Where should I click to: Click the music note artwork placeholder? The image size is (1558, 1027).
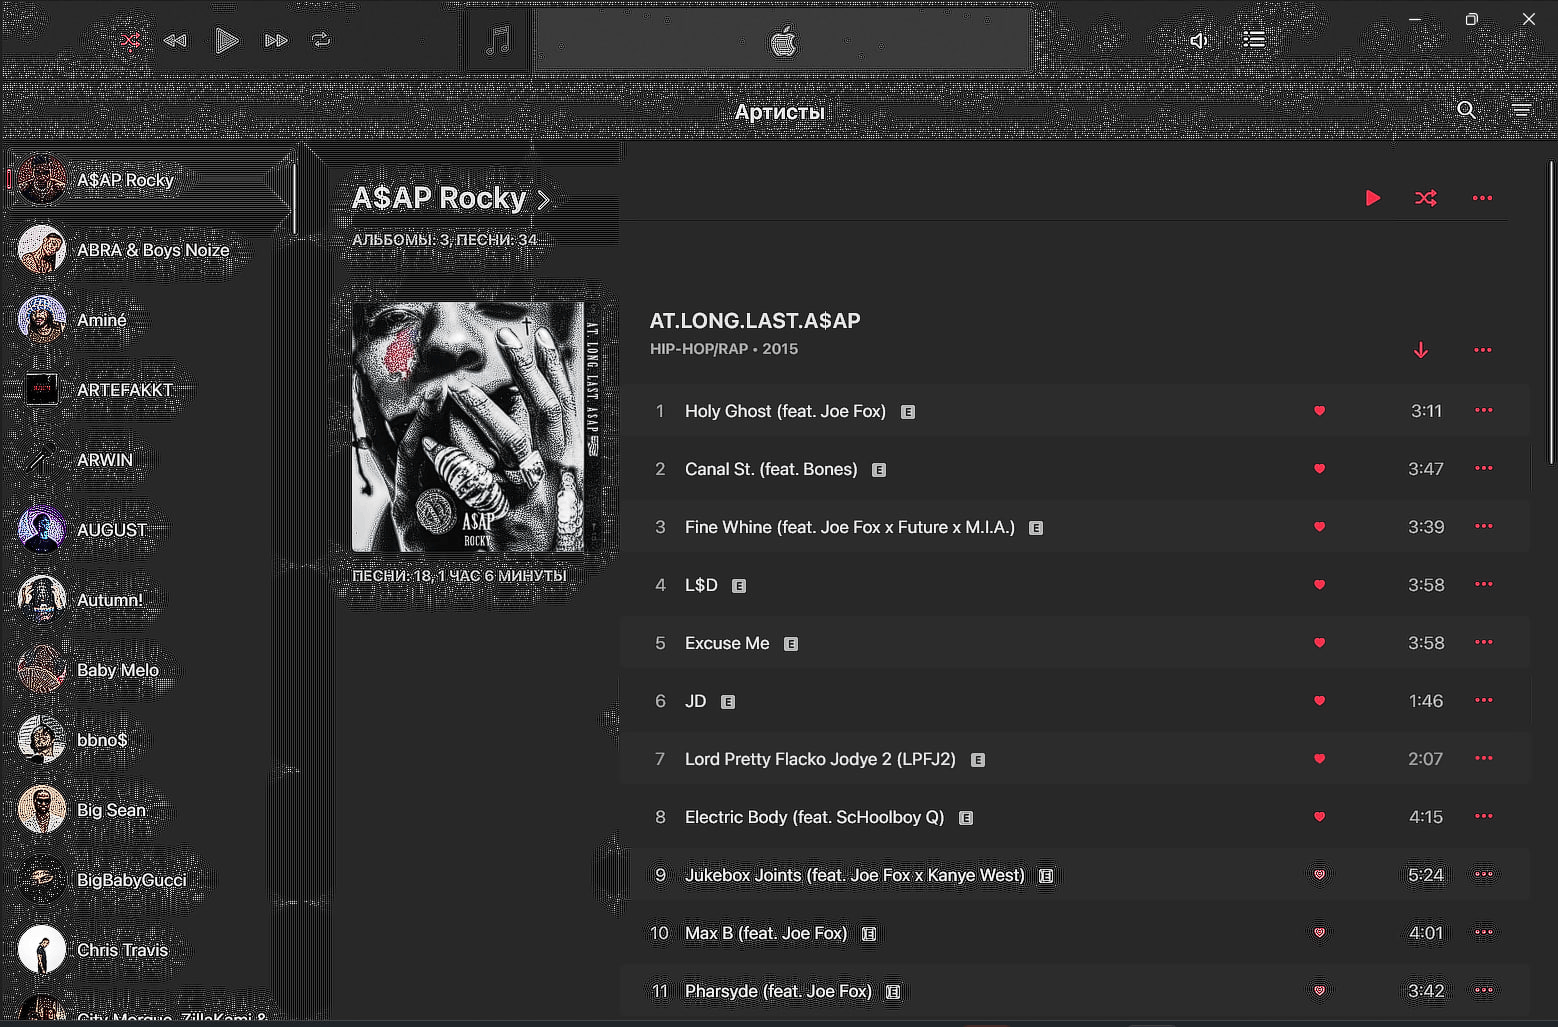[497, 41]
